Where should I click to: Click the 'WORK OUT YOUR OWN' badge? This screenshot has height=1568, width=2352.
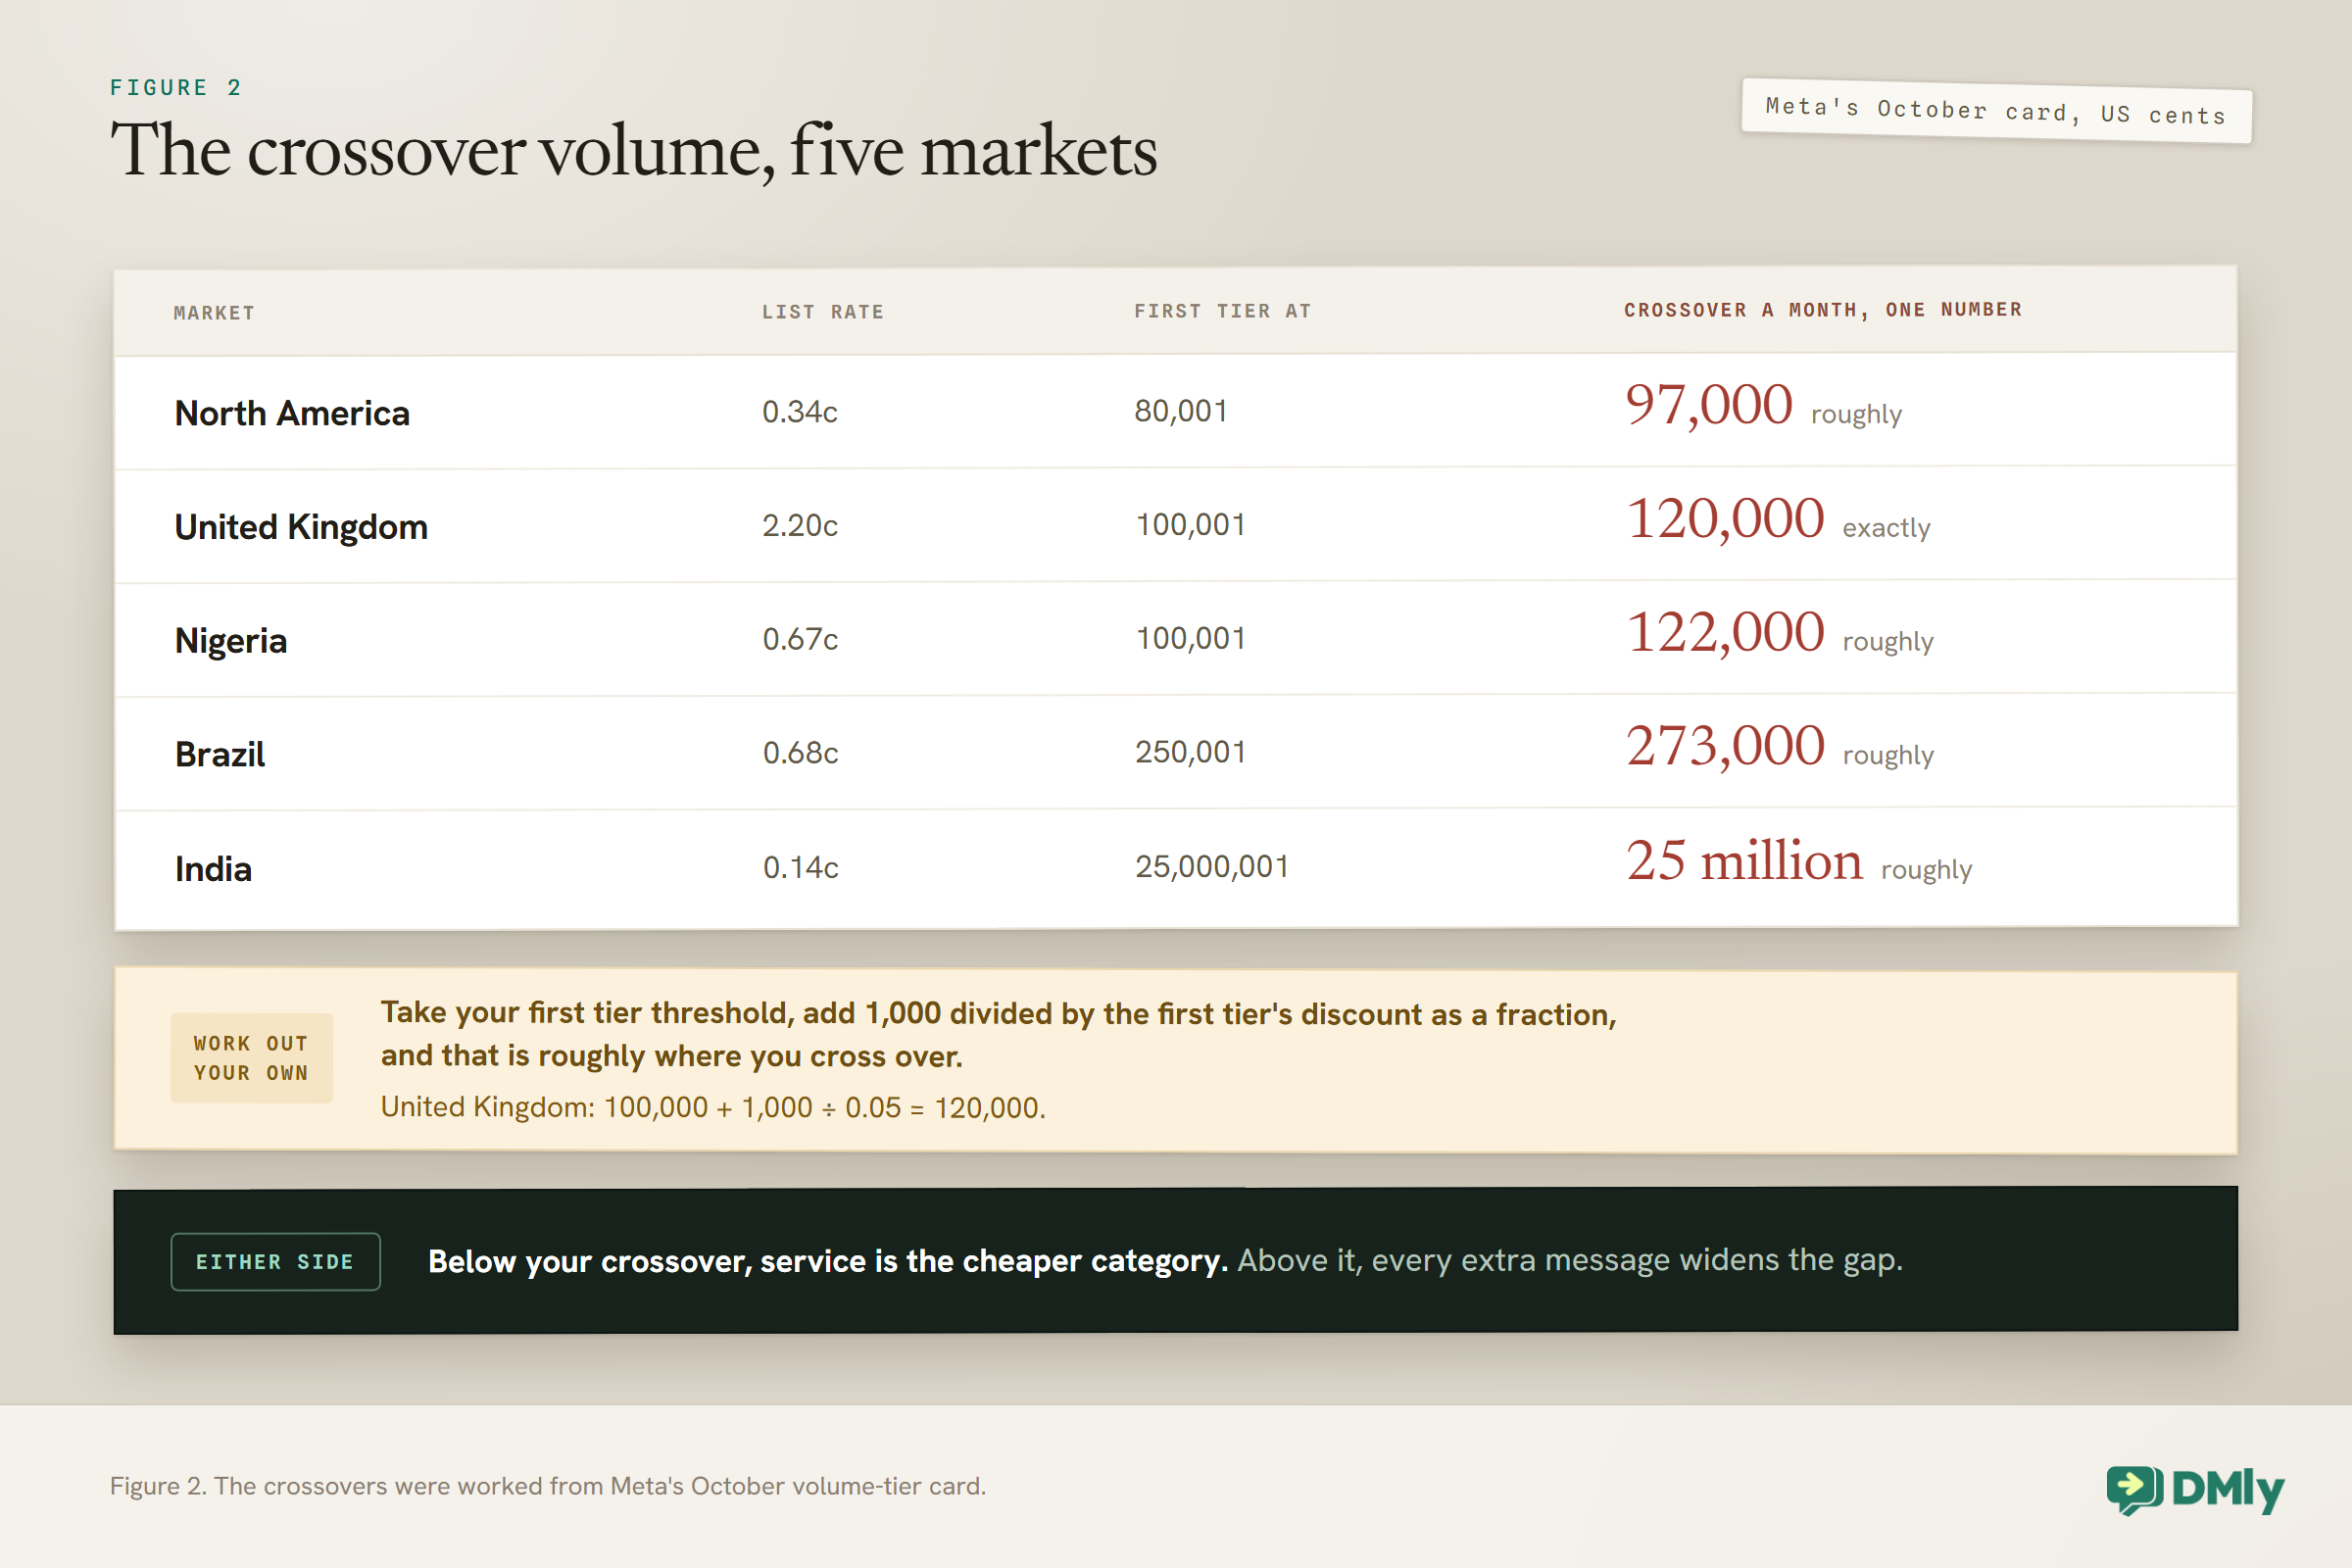pos(251,1058)
